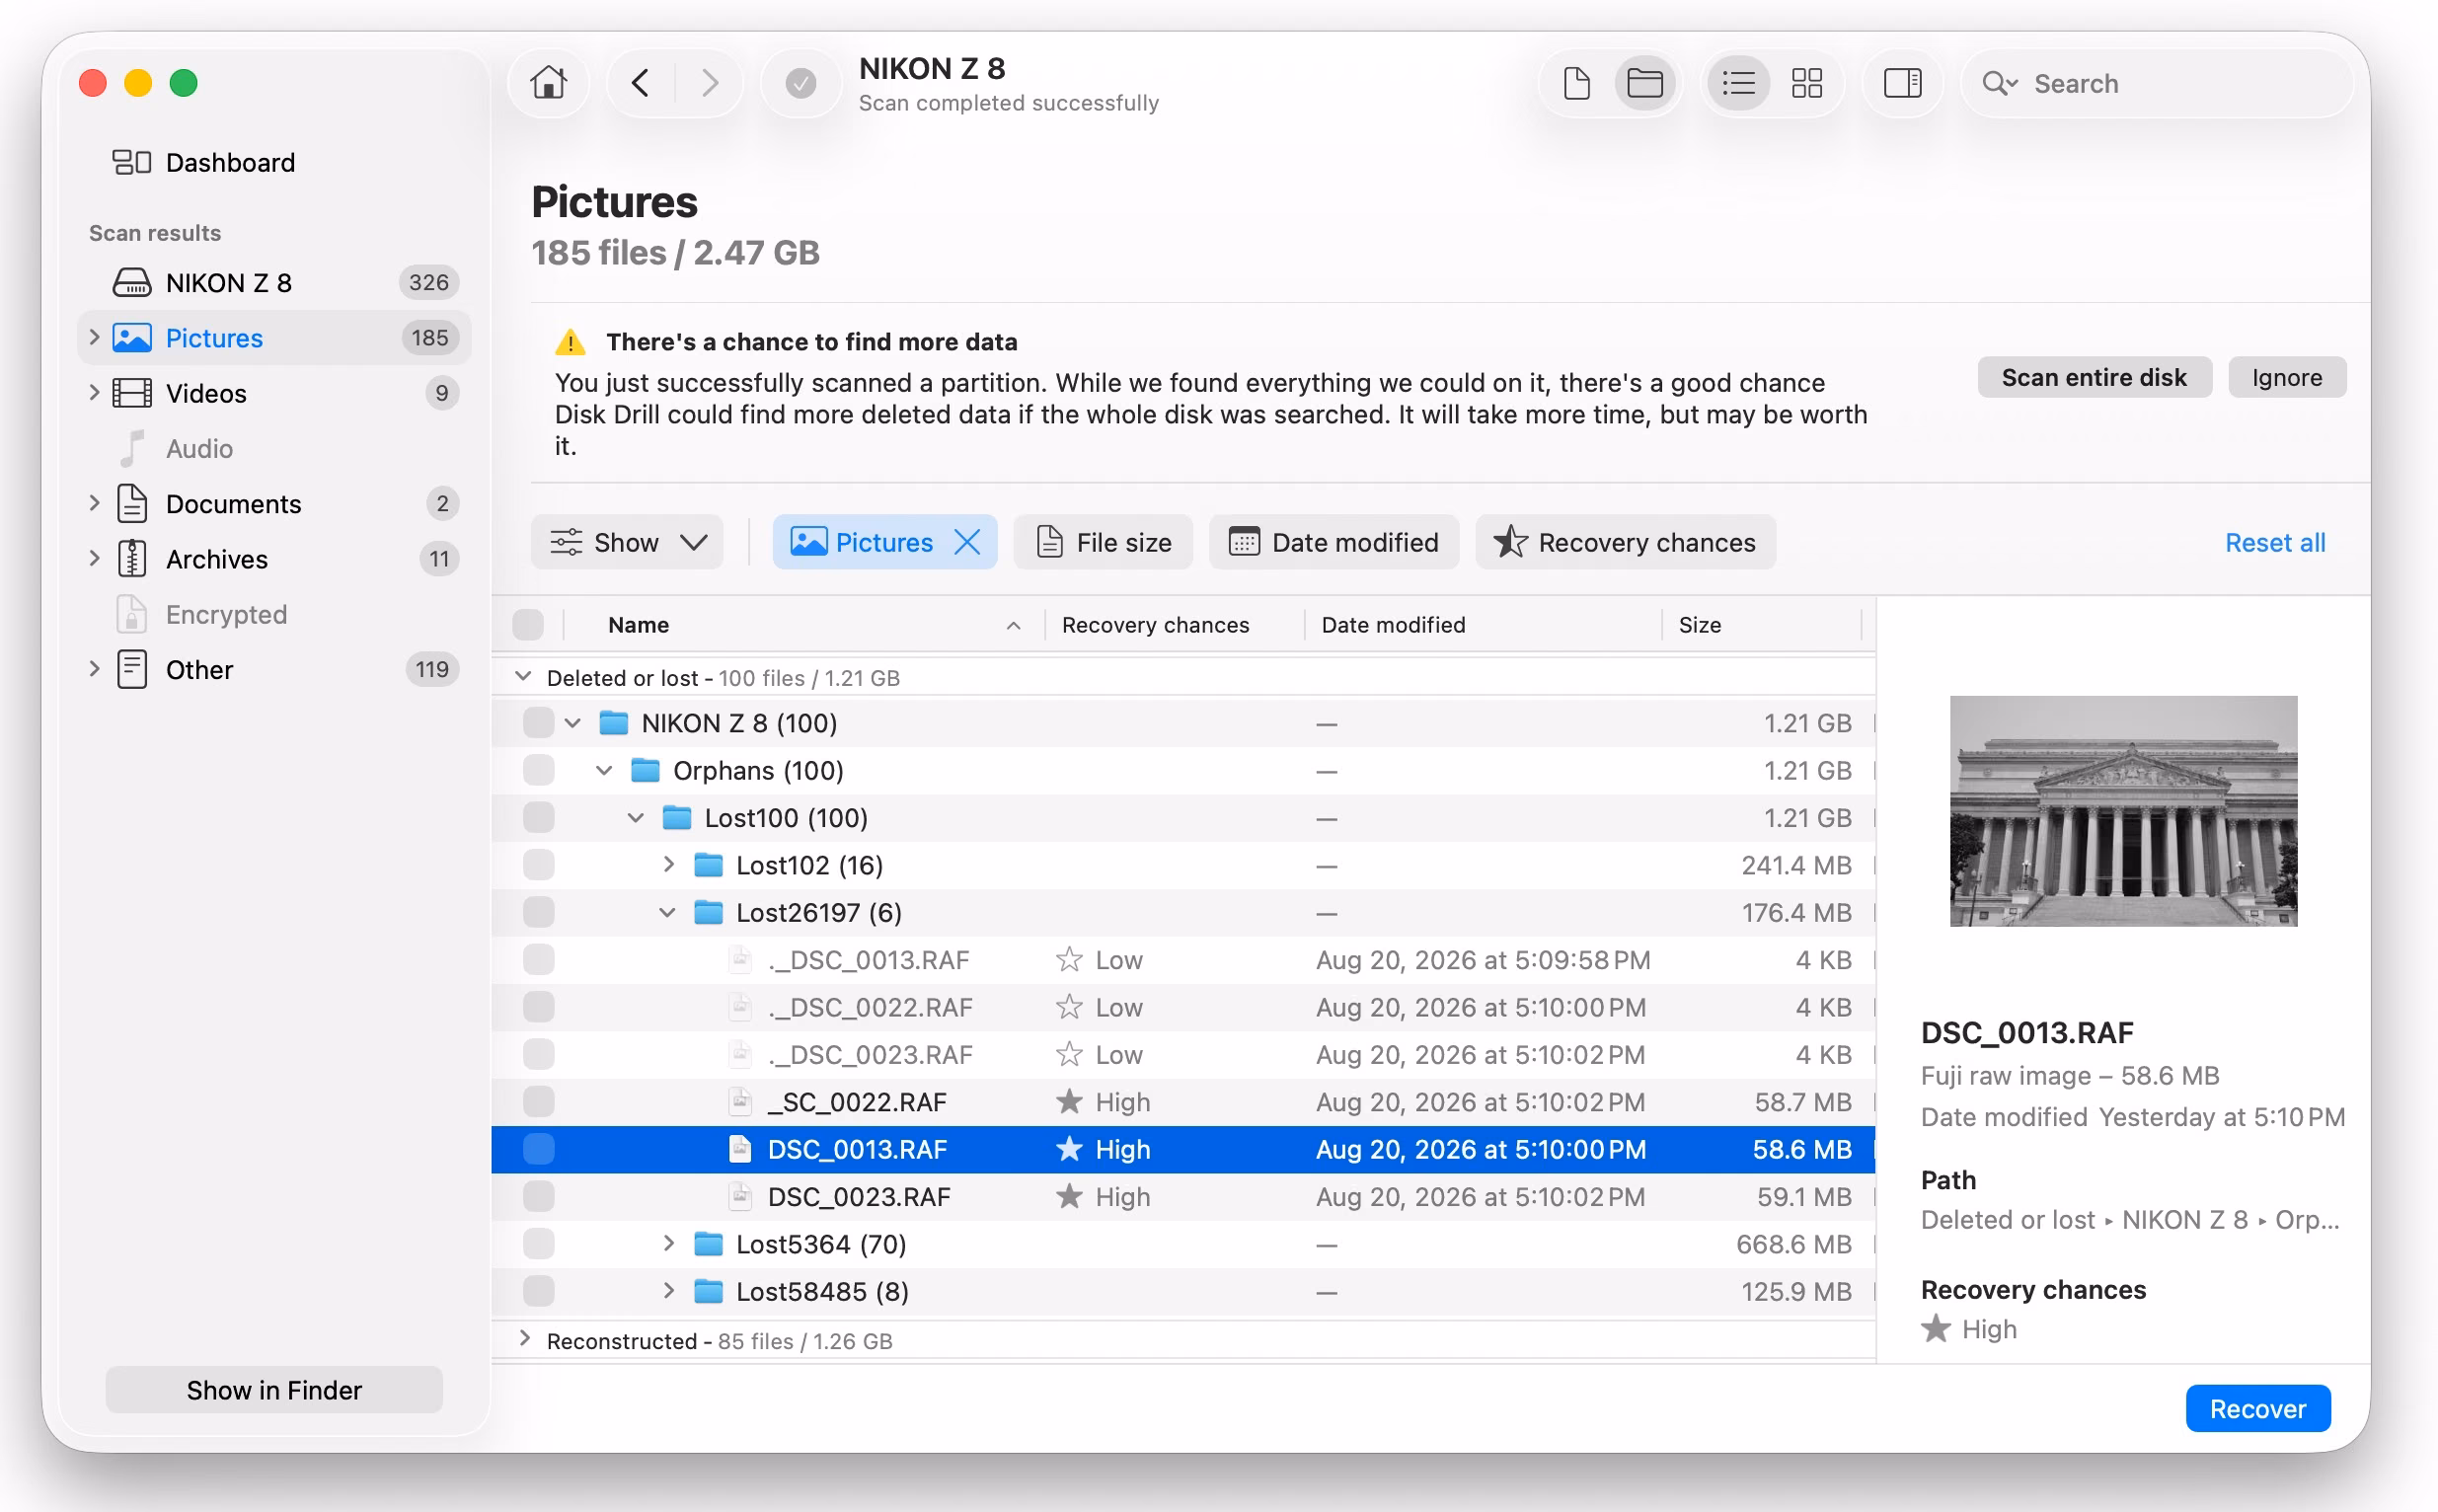2438x1512 pixels.
Task: Collapse the Lost26197 (6) folder
Action: (667, 912)
